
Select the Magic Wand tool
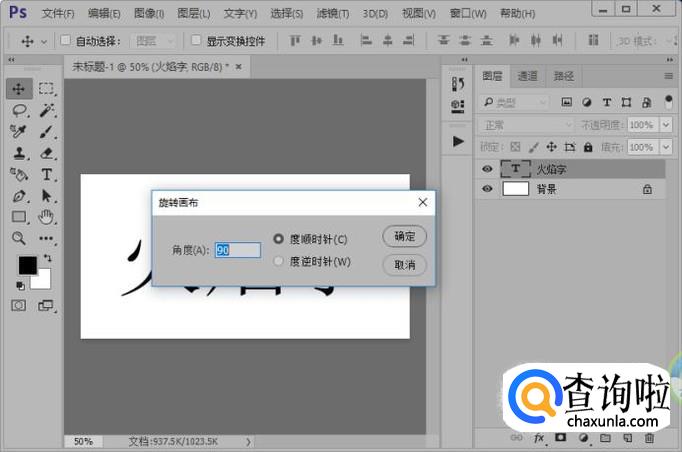[x=46, y=110]
